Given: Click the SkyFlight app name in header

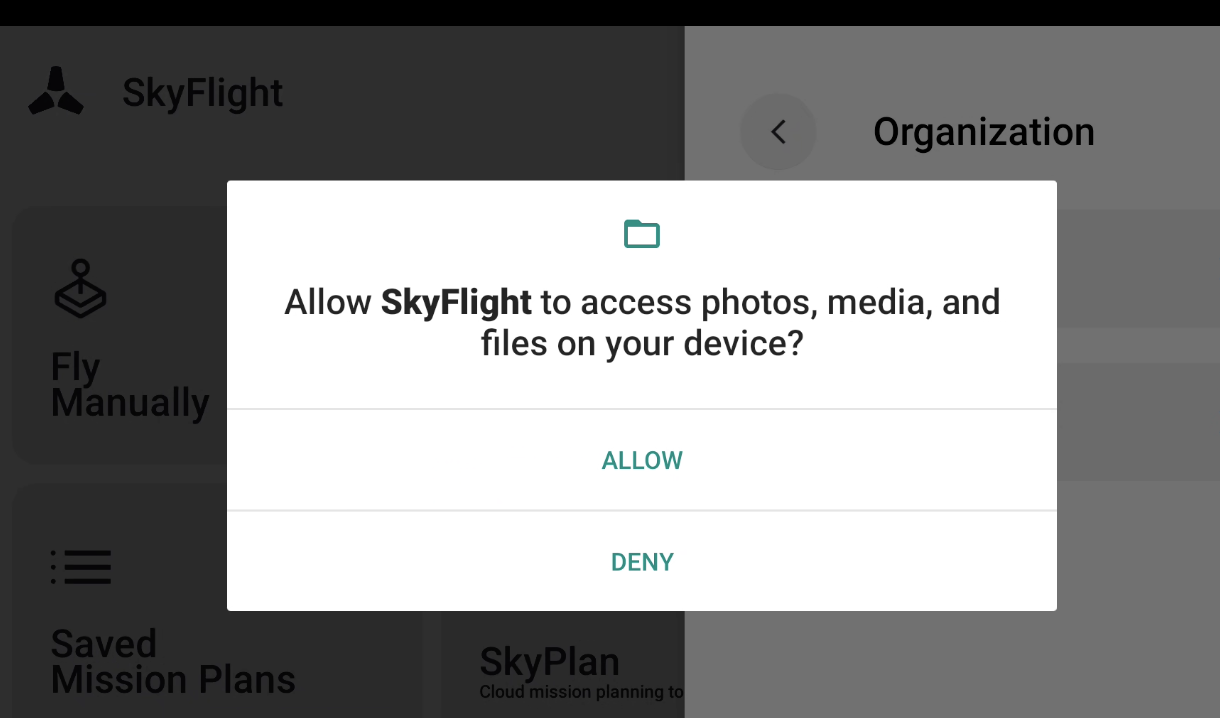Looking at the screenshot, I should click(203, 93).
